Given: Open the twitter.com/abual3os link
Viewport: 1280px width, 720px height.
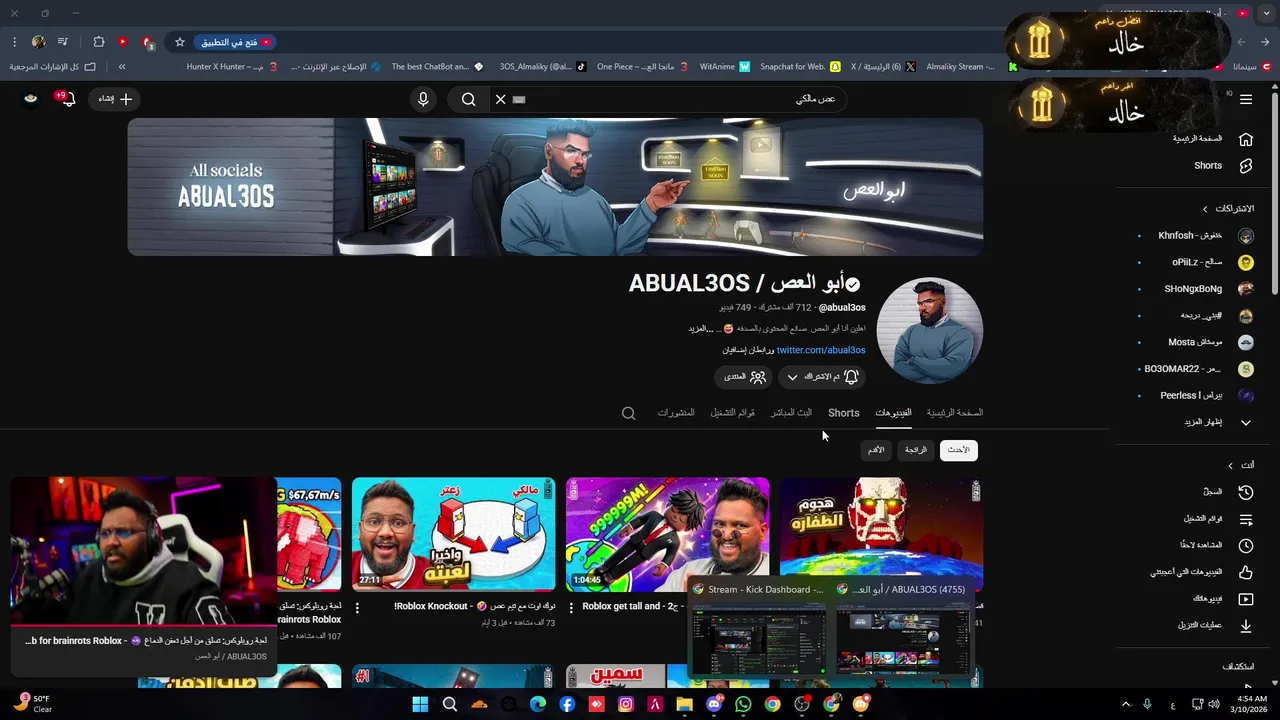Looking at the screenshot, I should point(821,350).
